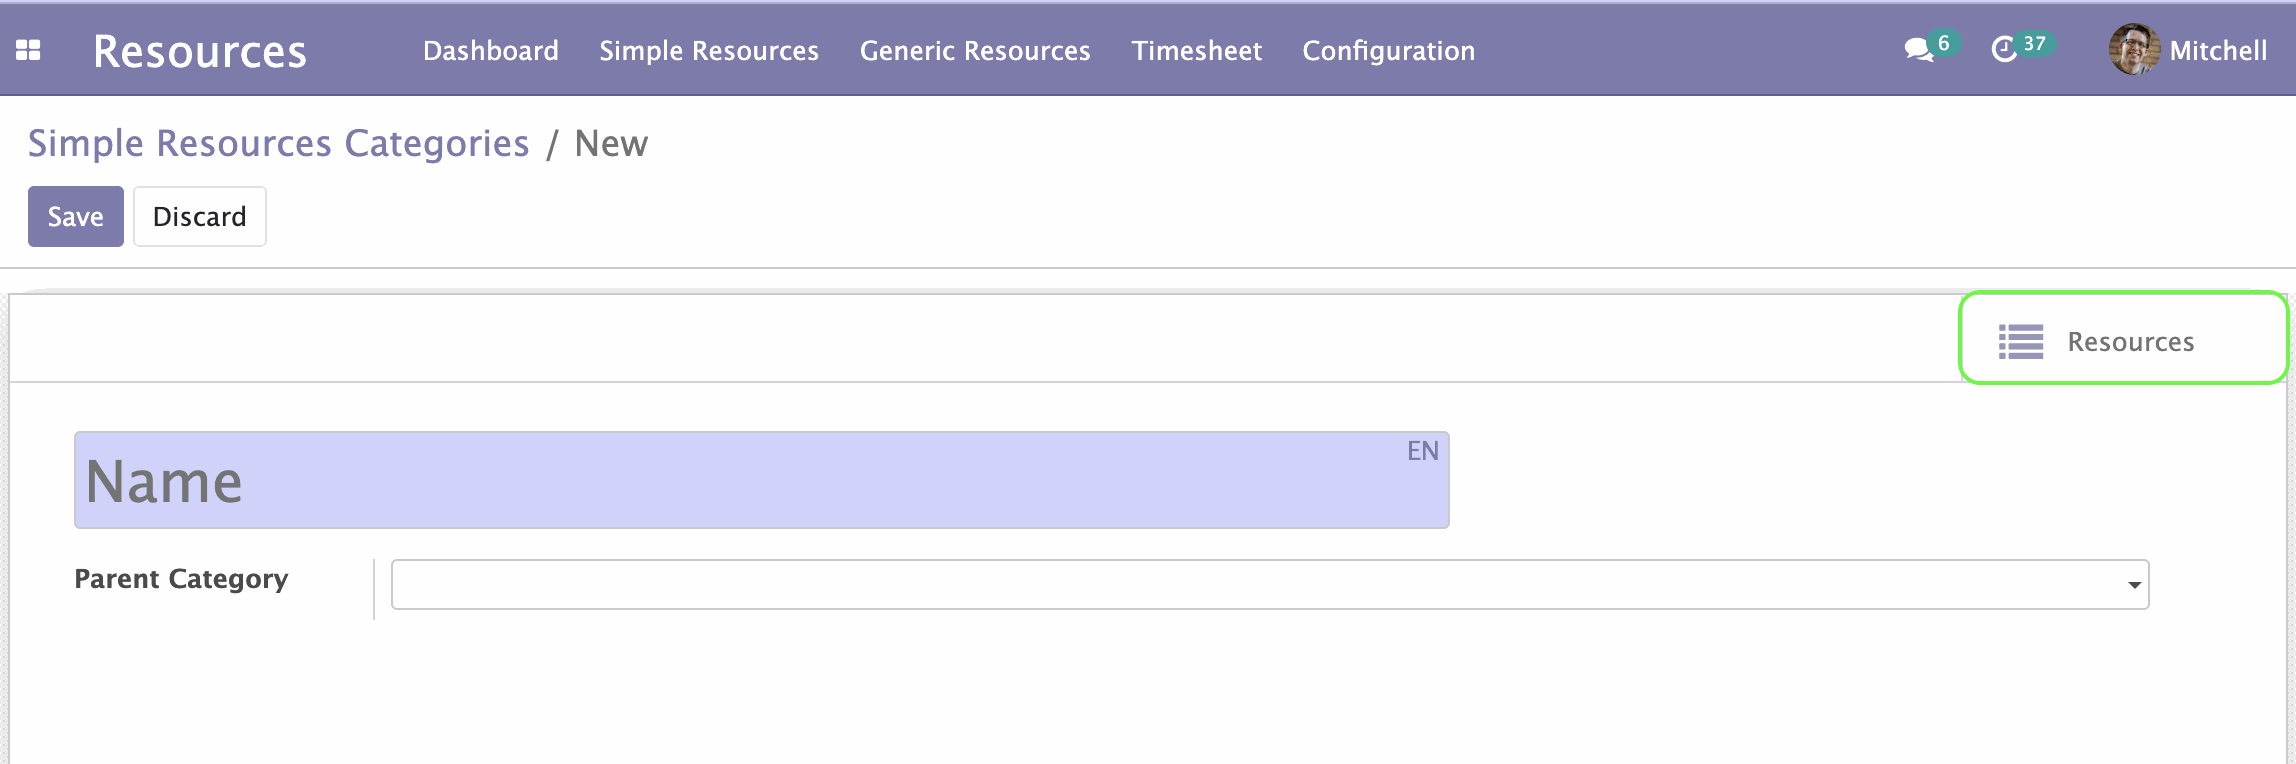Expand the Parent Category dropdown arrow
Screen dimensions: 2296x764
tap(2134, 585)
